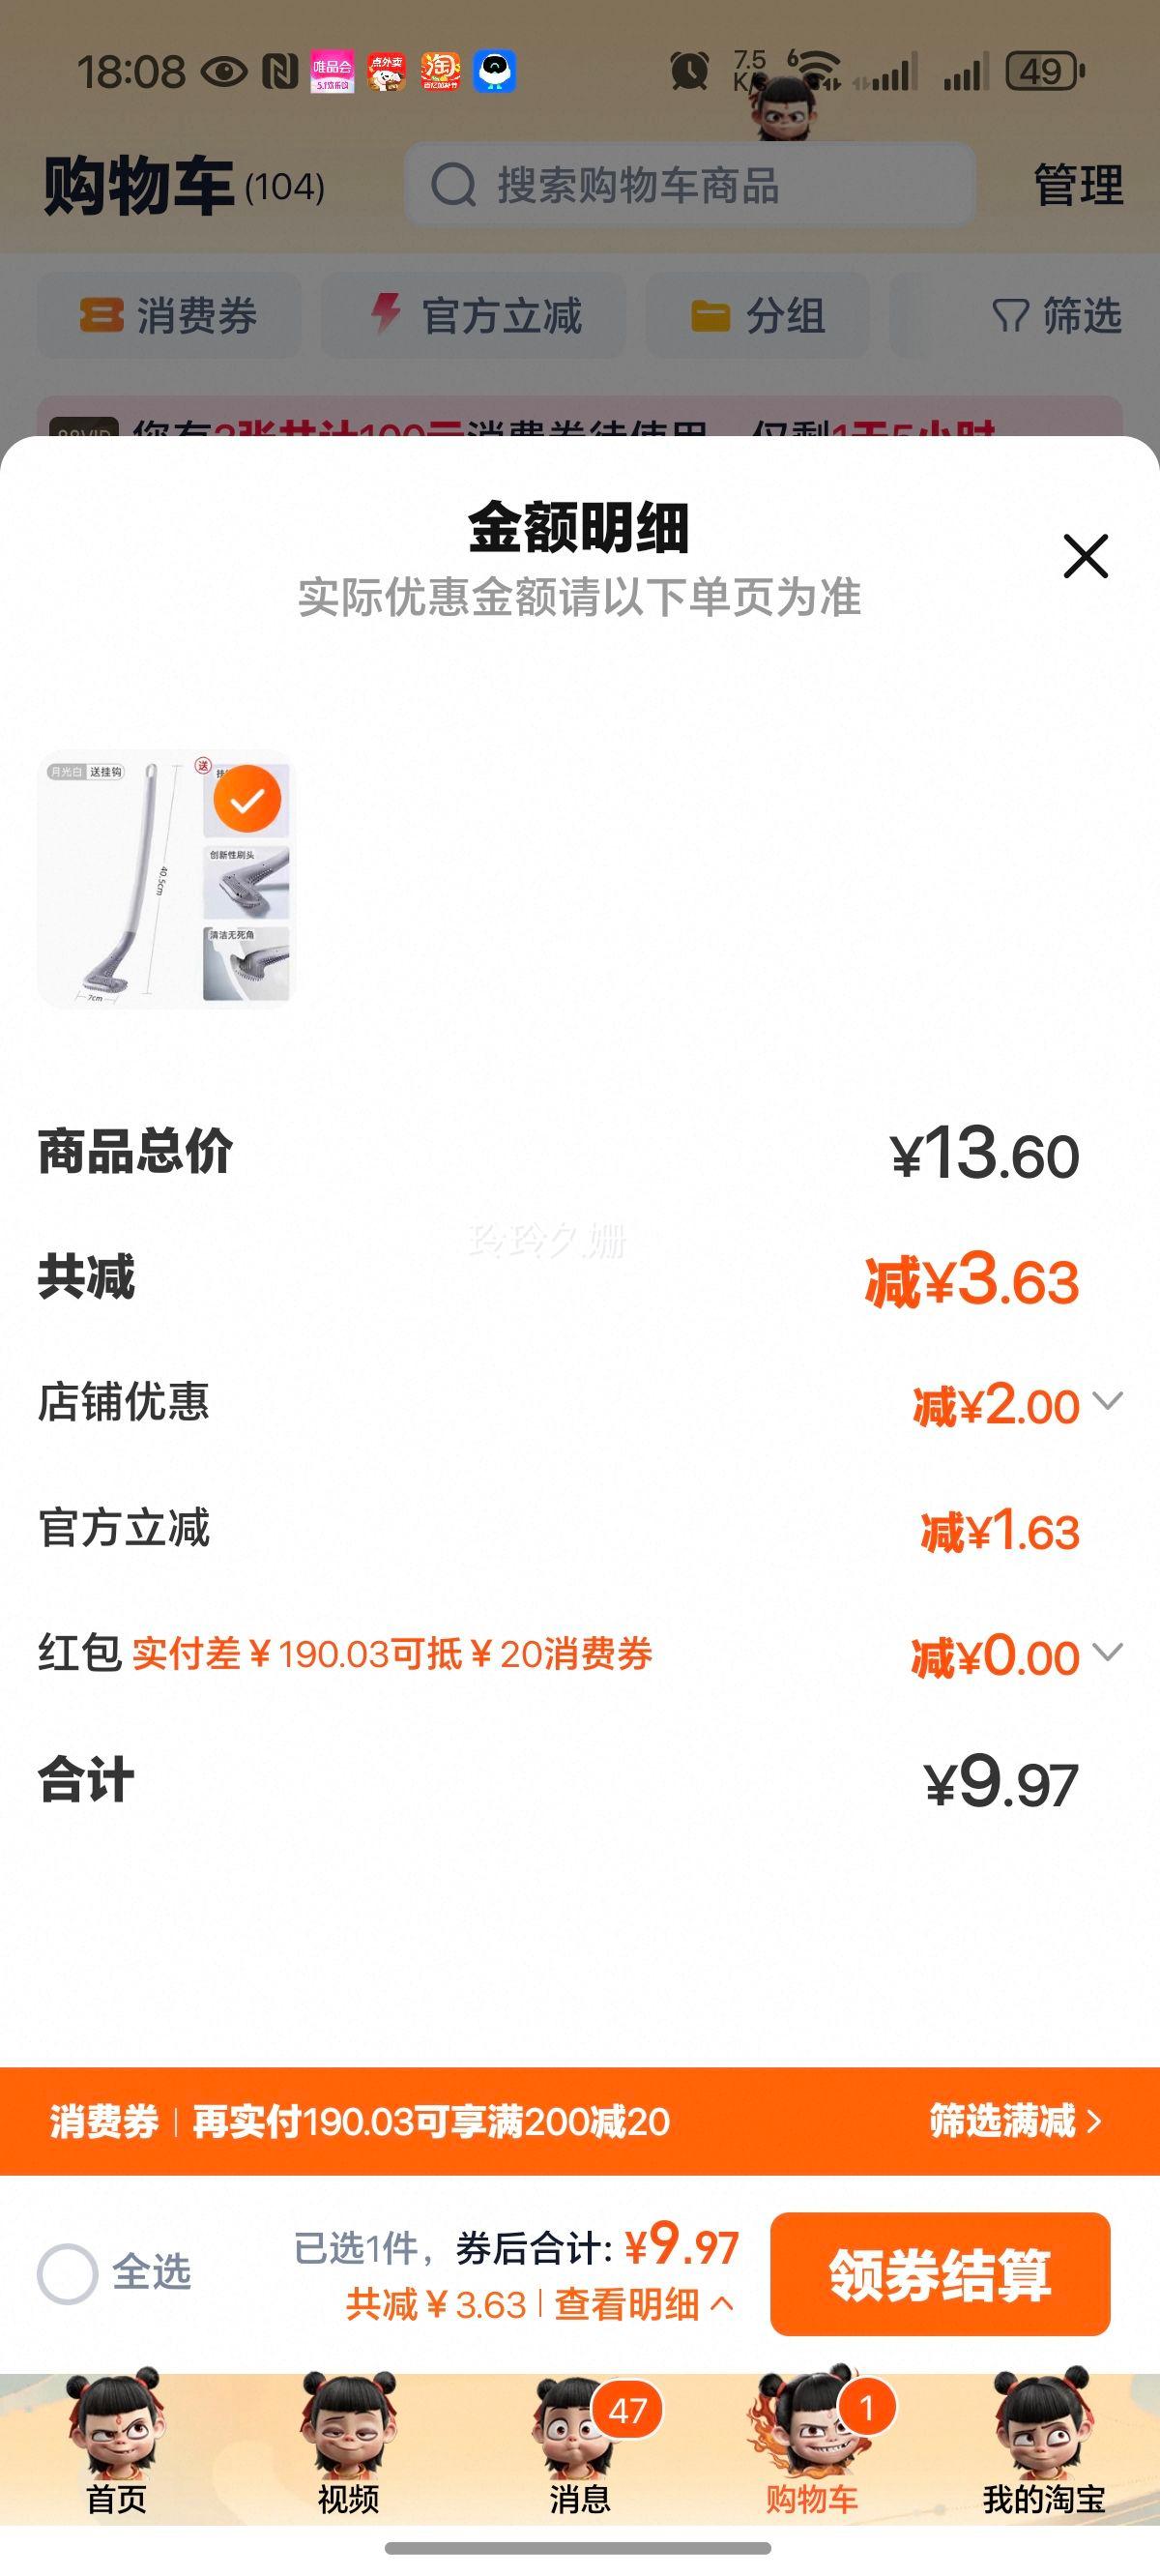Click the 领券结算 checkout button

pos(940,2274)
